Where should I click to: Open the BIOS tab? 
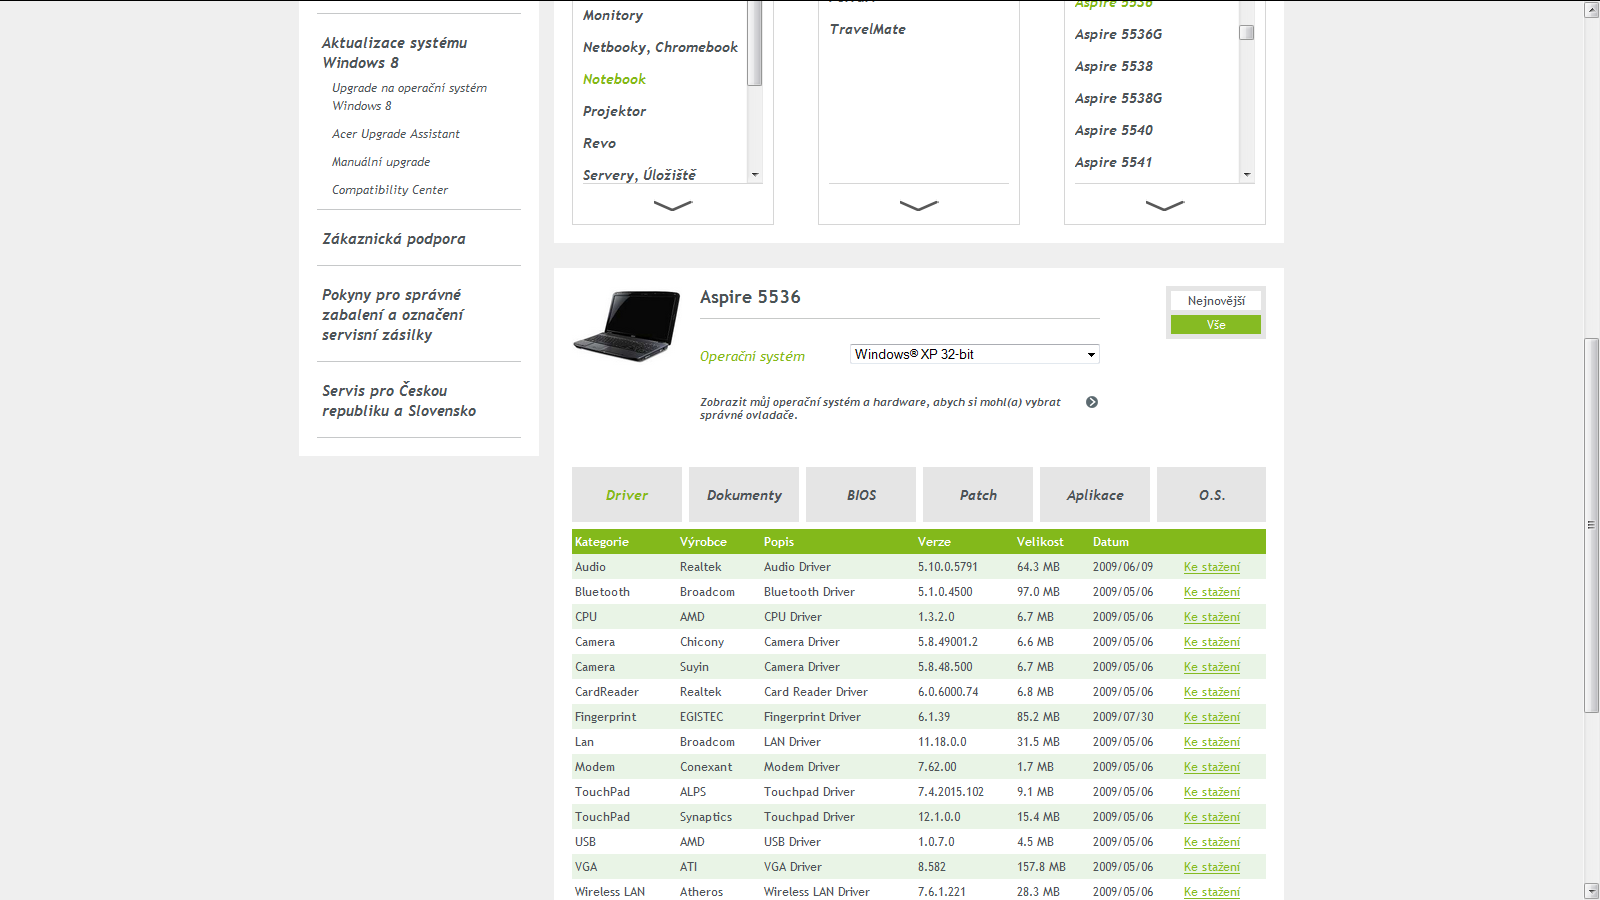(861, 494)
